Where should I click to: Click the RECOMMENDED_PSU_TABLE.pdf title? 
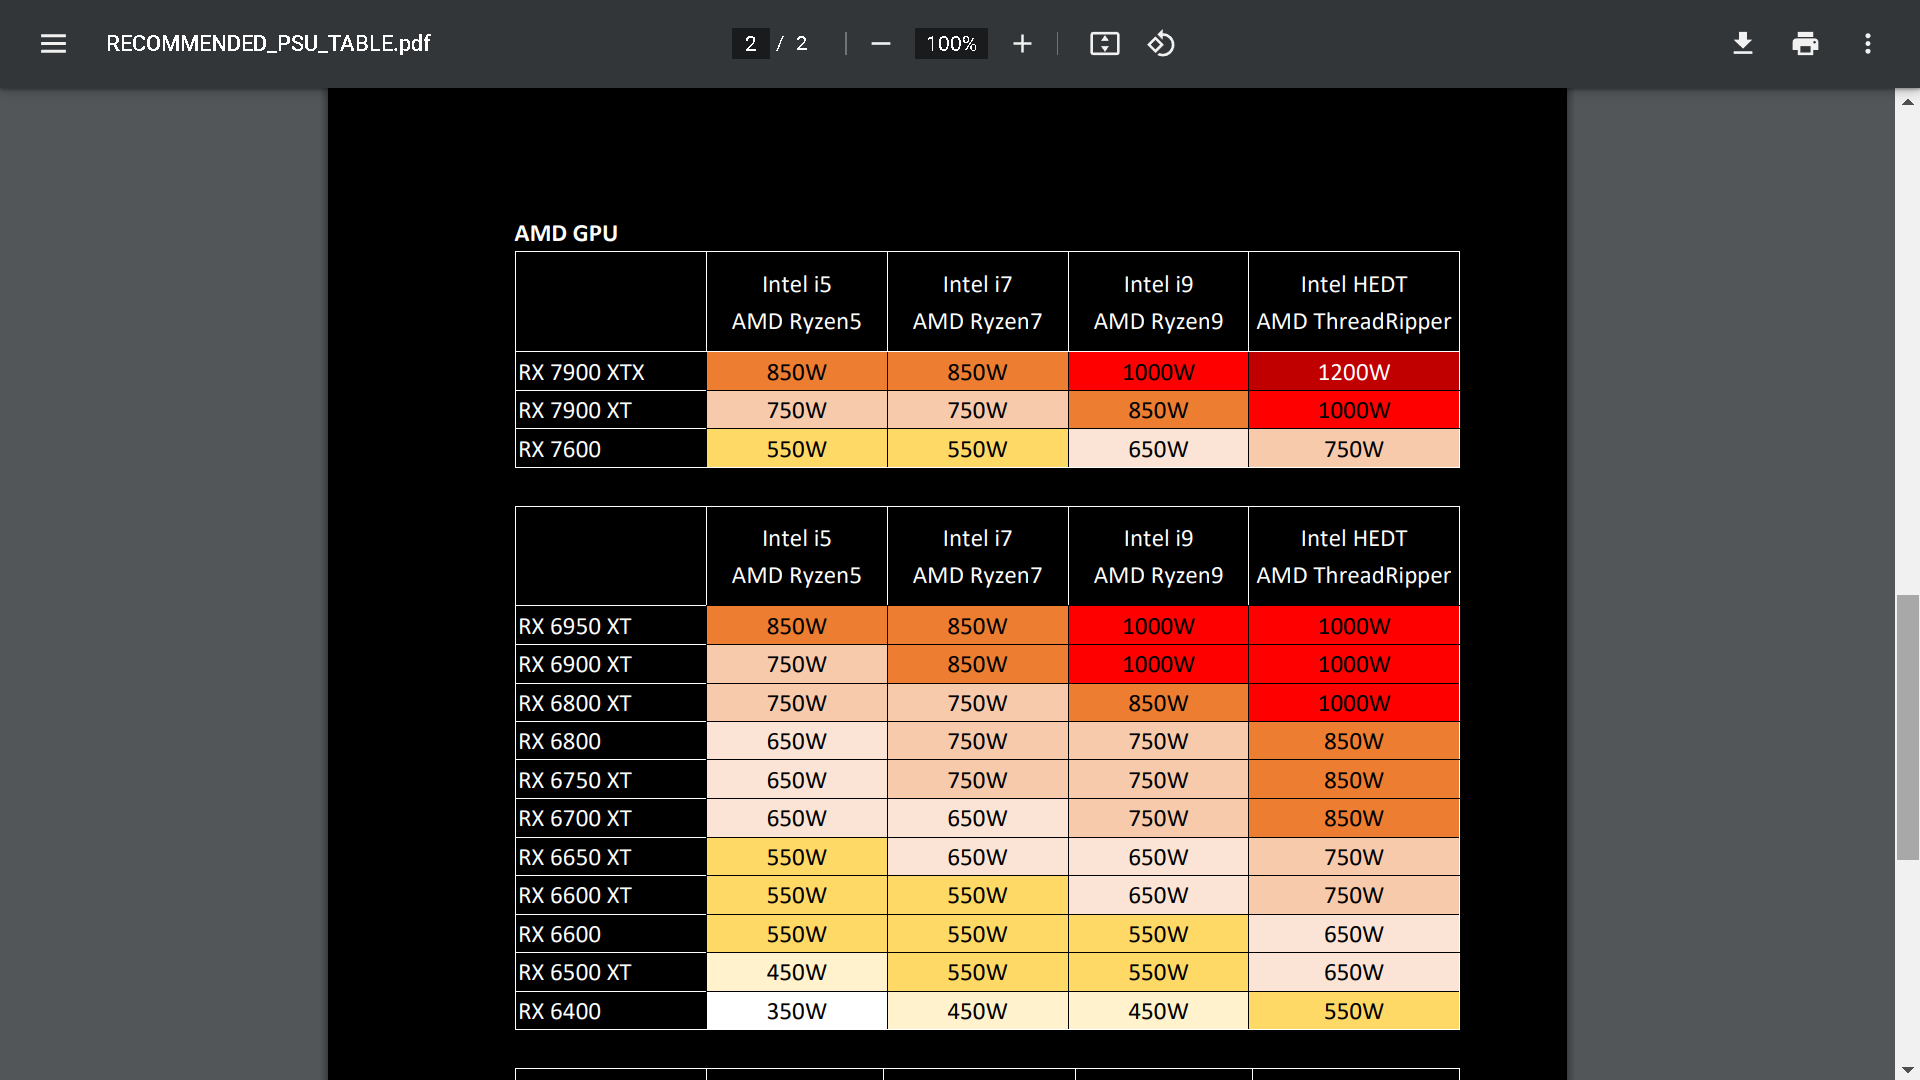coord(268,44)
